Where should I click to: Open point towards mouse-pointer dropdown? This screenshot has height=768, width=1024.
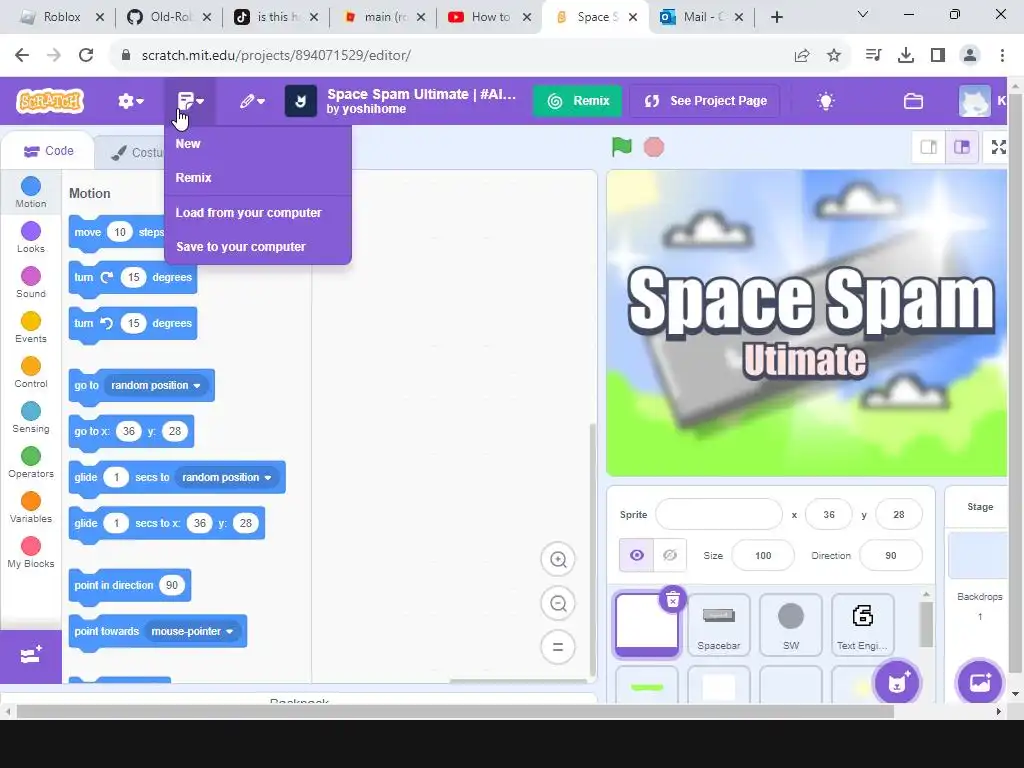coord(192,632)
